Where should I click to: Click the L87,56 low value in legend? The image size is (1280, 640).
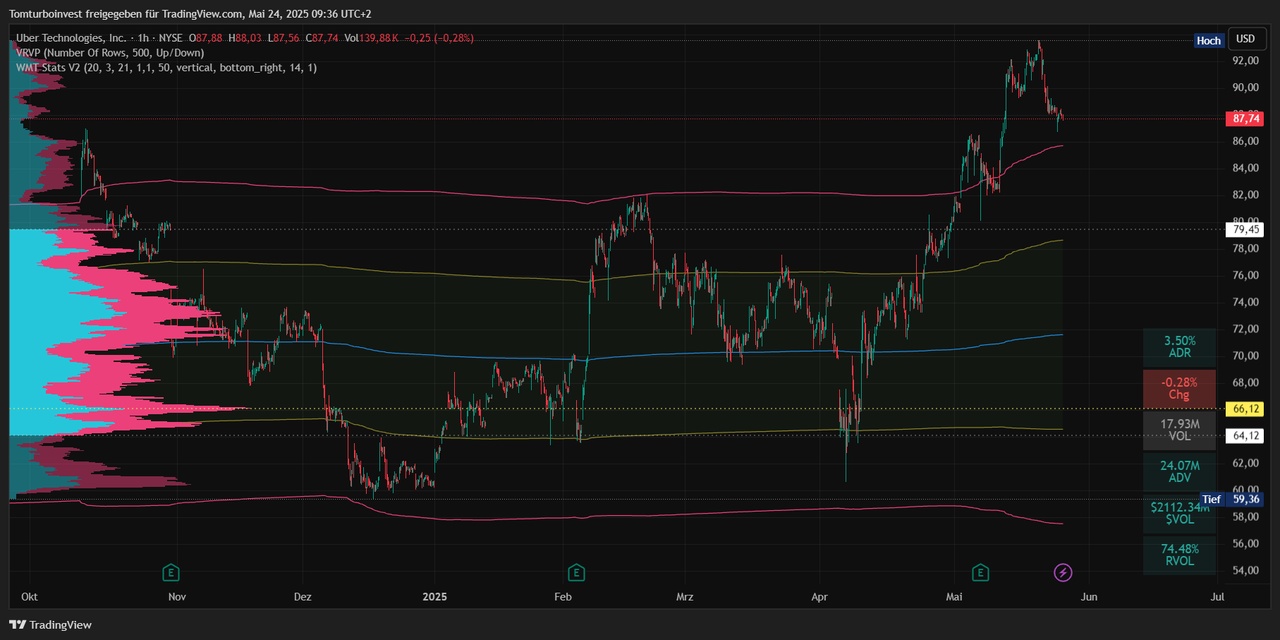[x=284, y=38]
